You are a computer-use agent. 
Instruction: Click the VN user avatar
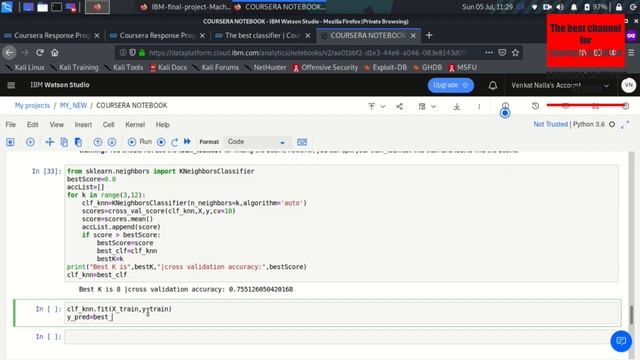tap(629, 85)
